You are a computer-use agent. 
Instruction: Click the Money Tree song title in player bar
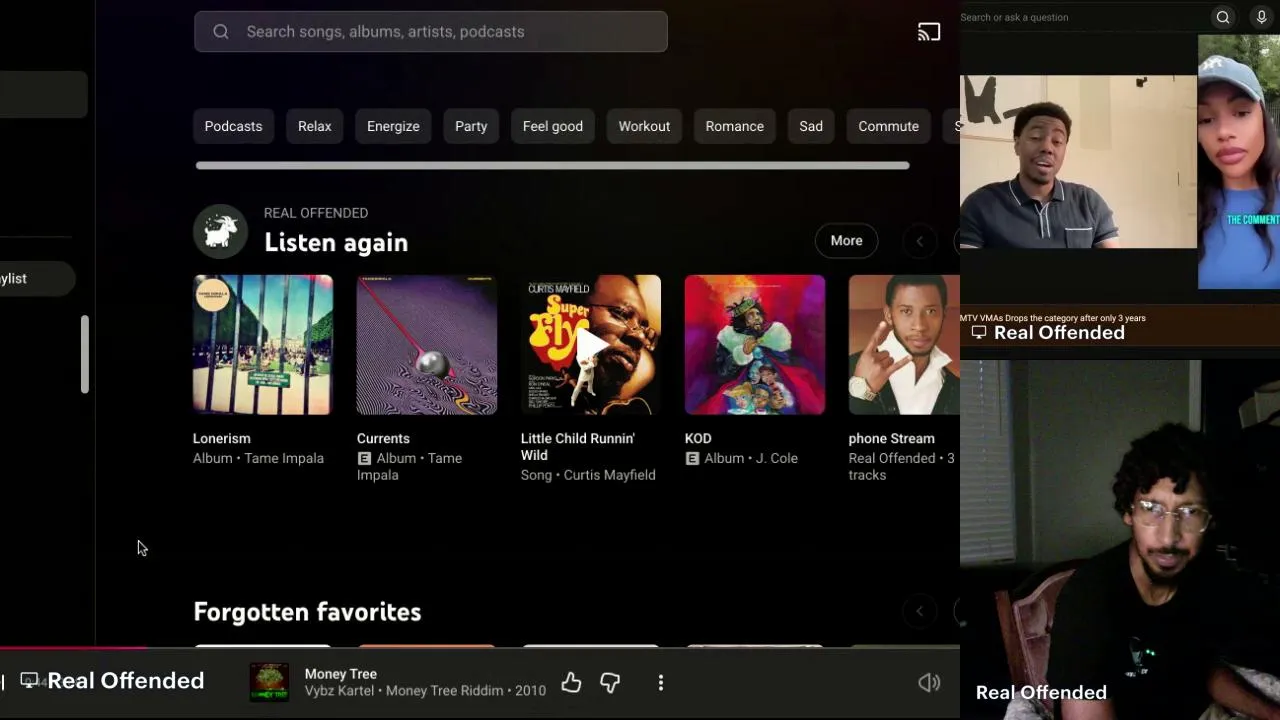(x=341, y=674)
